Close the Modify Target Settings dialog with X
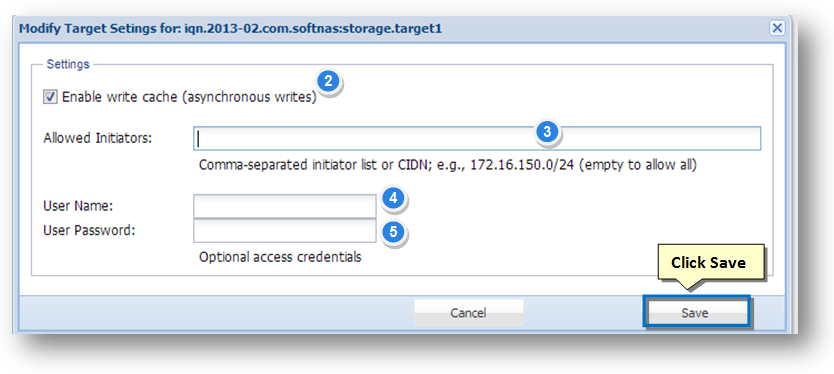This screenshot has width=834, height=374. click(777, 28)
